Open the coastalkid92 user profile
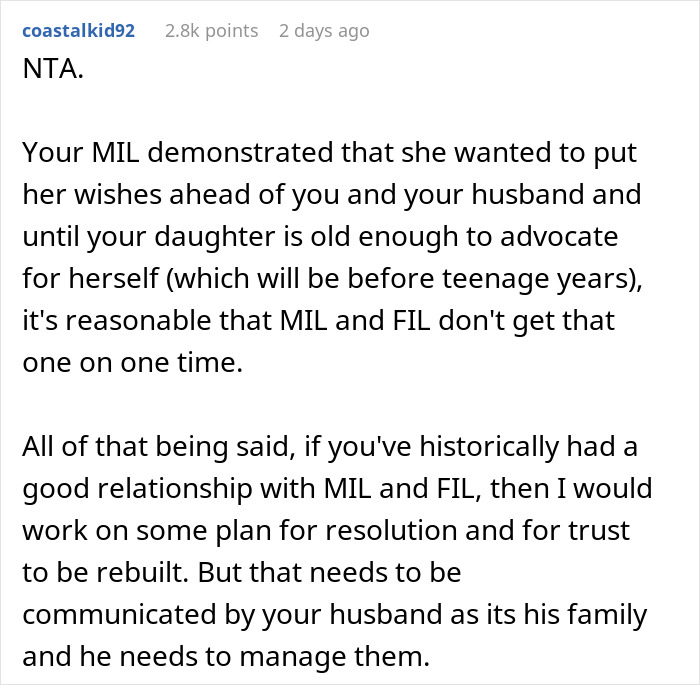The image size is (700, 685). pos(82,31)
